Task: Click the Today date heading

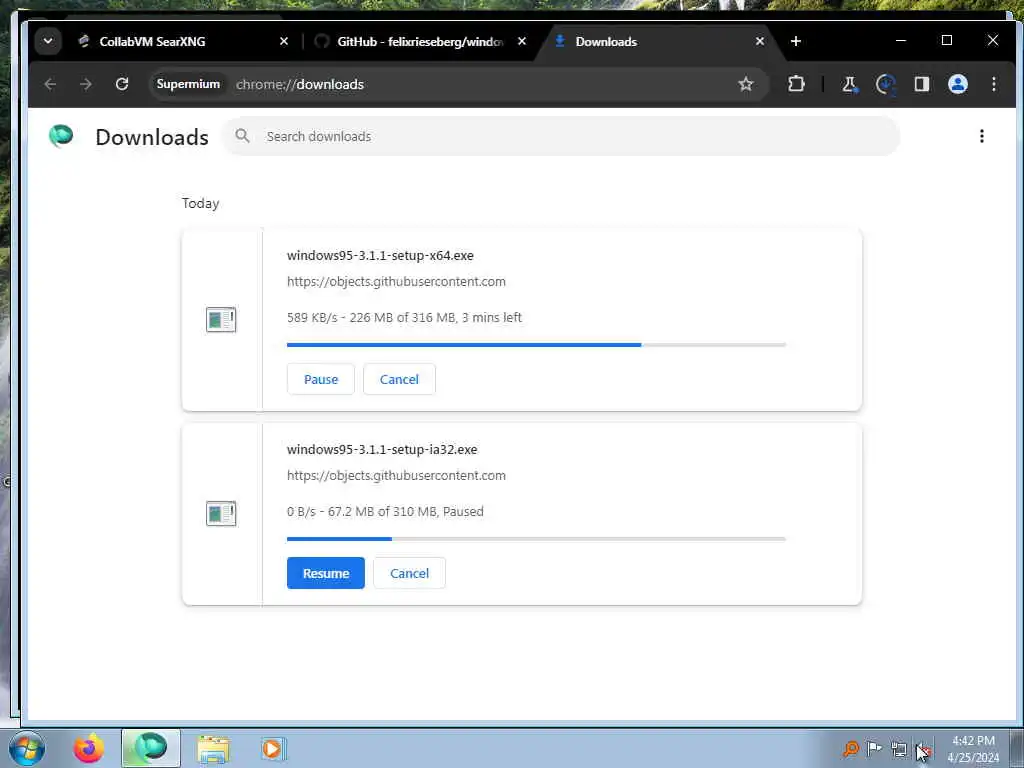Action: tap(200, 203)
